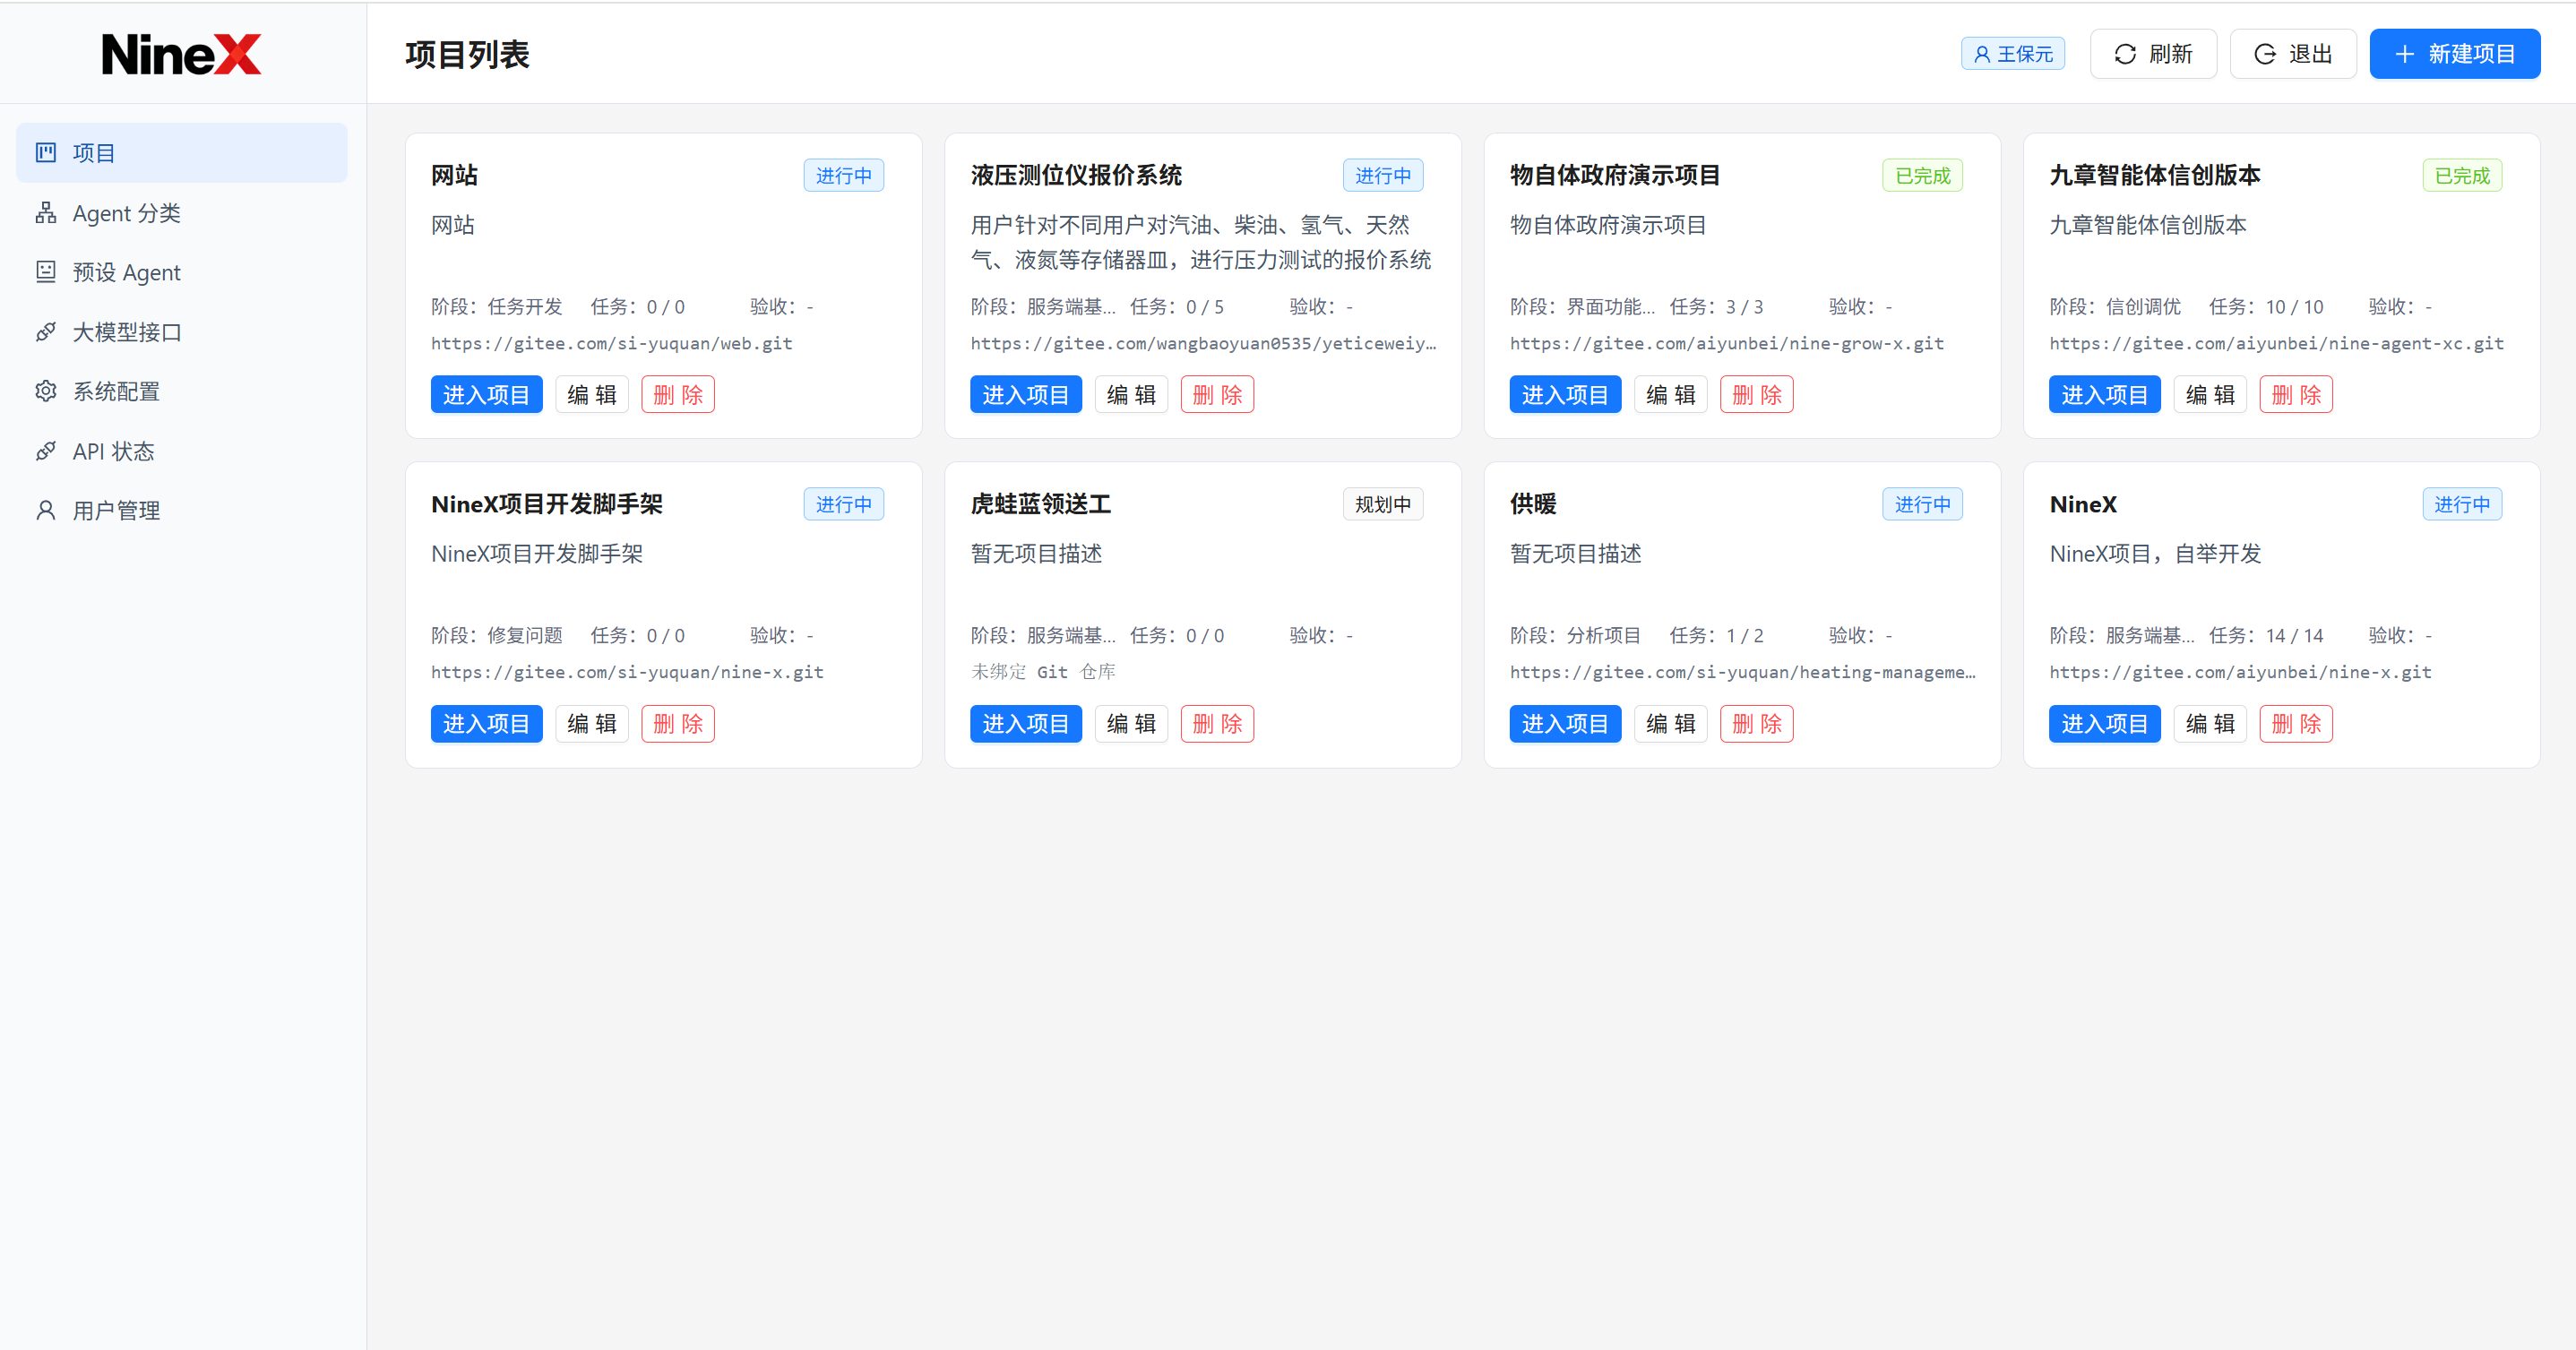Edit the 供暖 project
2576x1350 pixels.
[x=1671, y=724]
